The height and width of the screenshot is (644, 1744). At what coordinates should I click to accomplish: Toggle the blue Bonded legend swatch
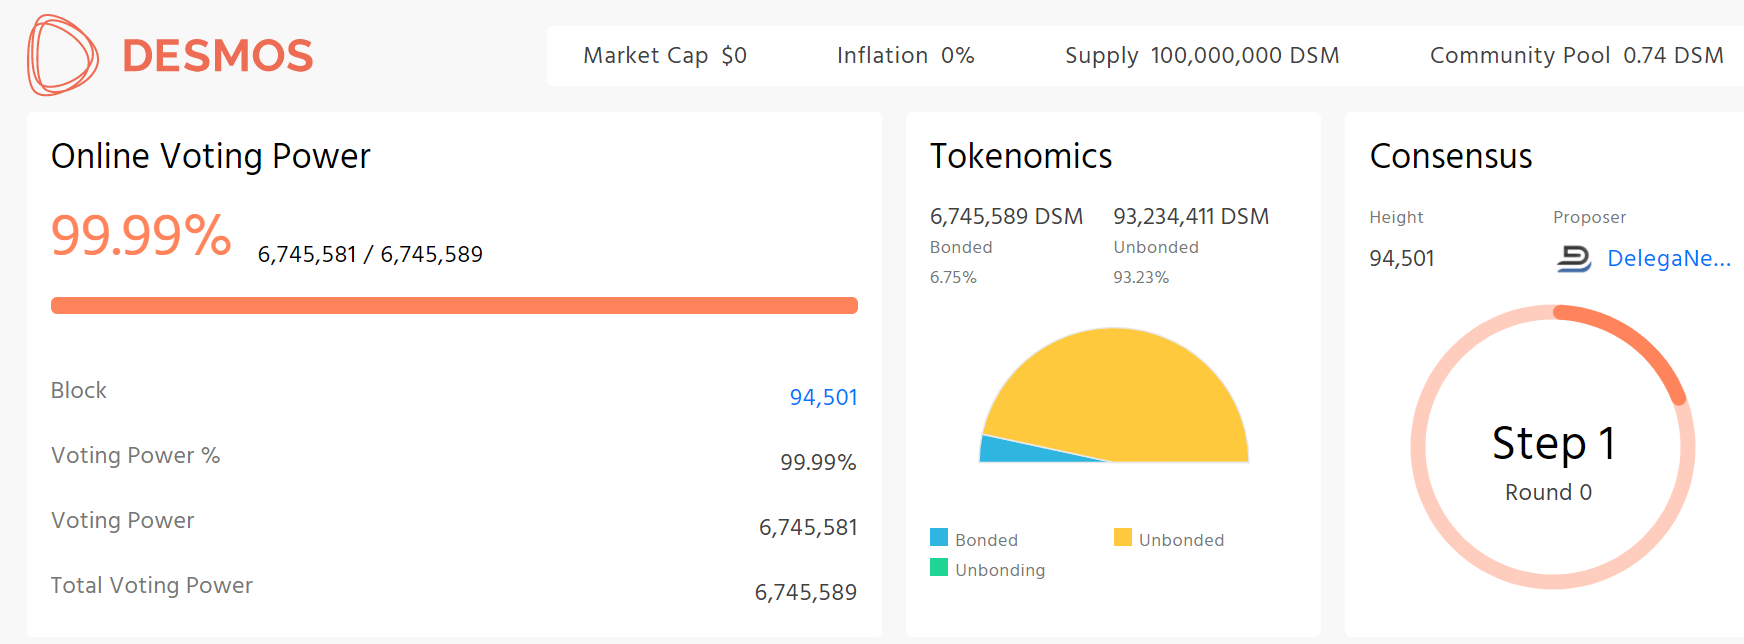[939, 538]
